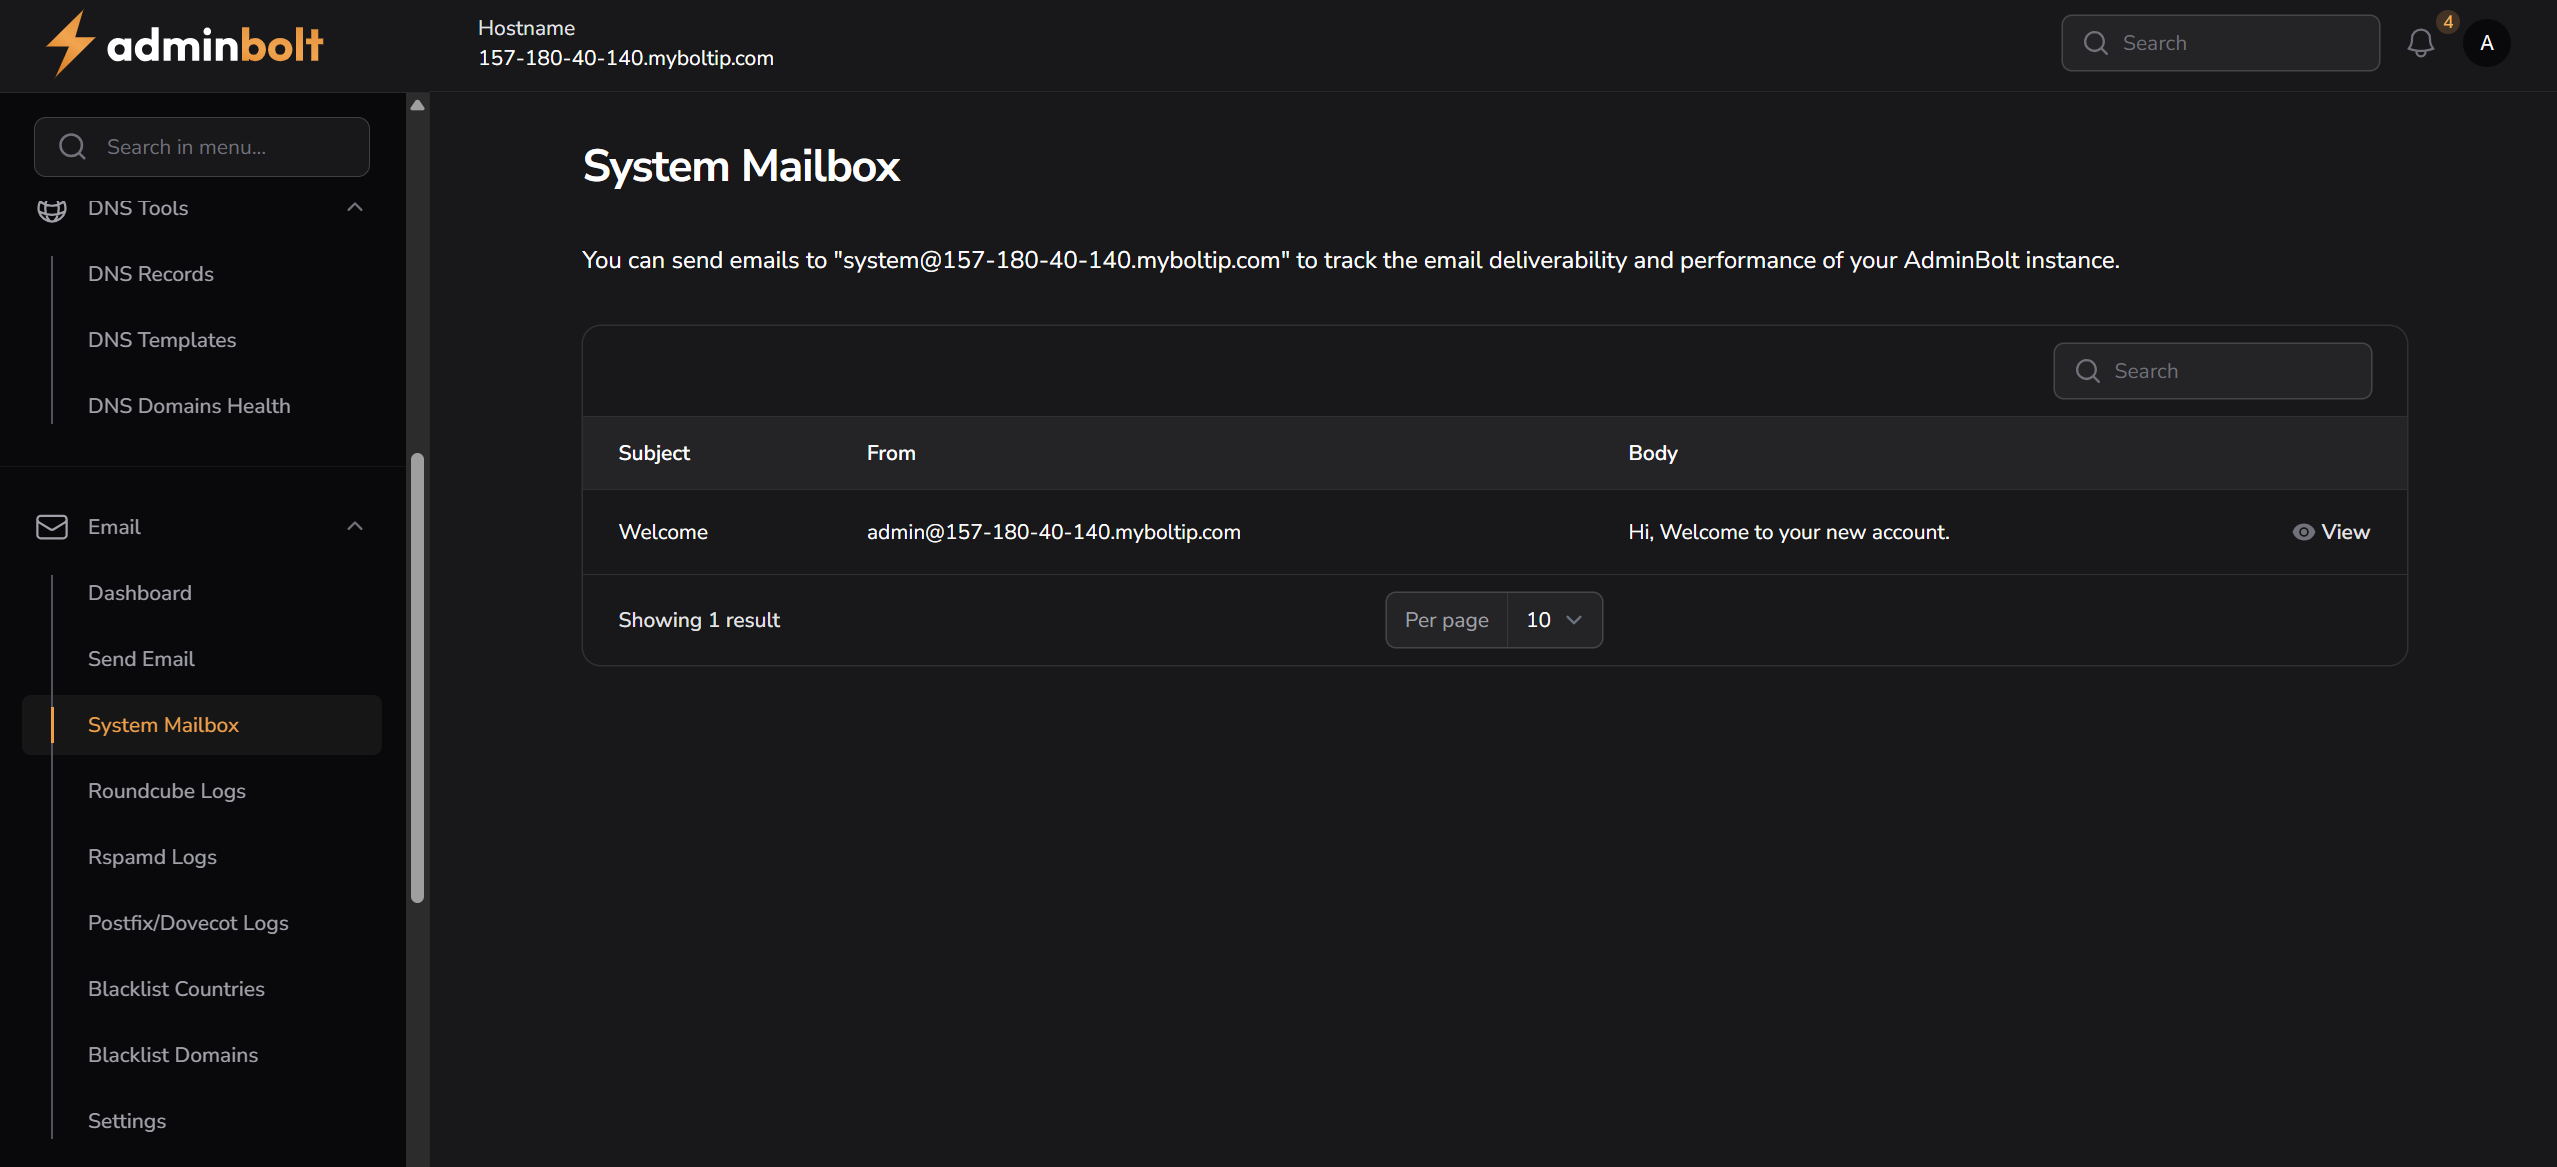Click the magnifier icon in the mailbox search box
Image resolution: width=2557 pixels, height=1167 pixels.
(x=2087, y=370)
